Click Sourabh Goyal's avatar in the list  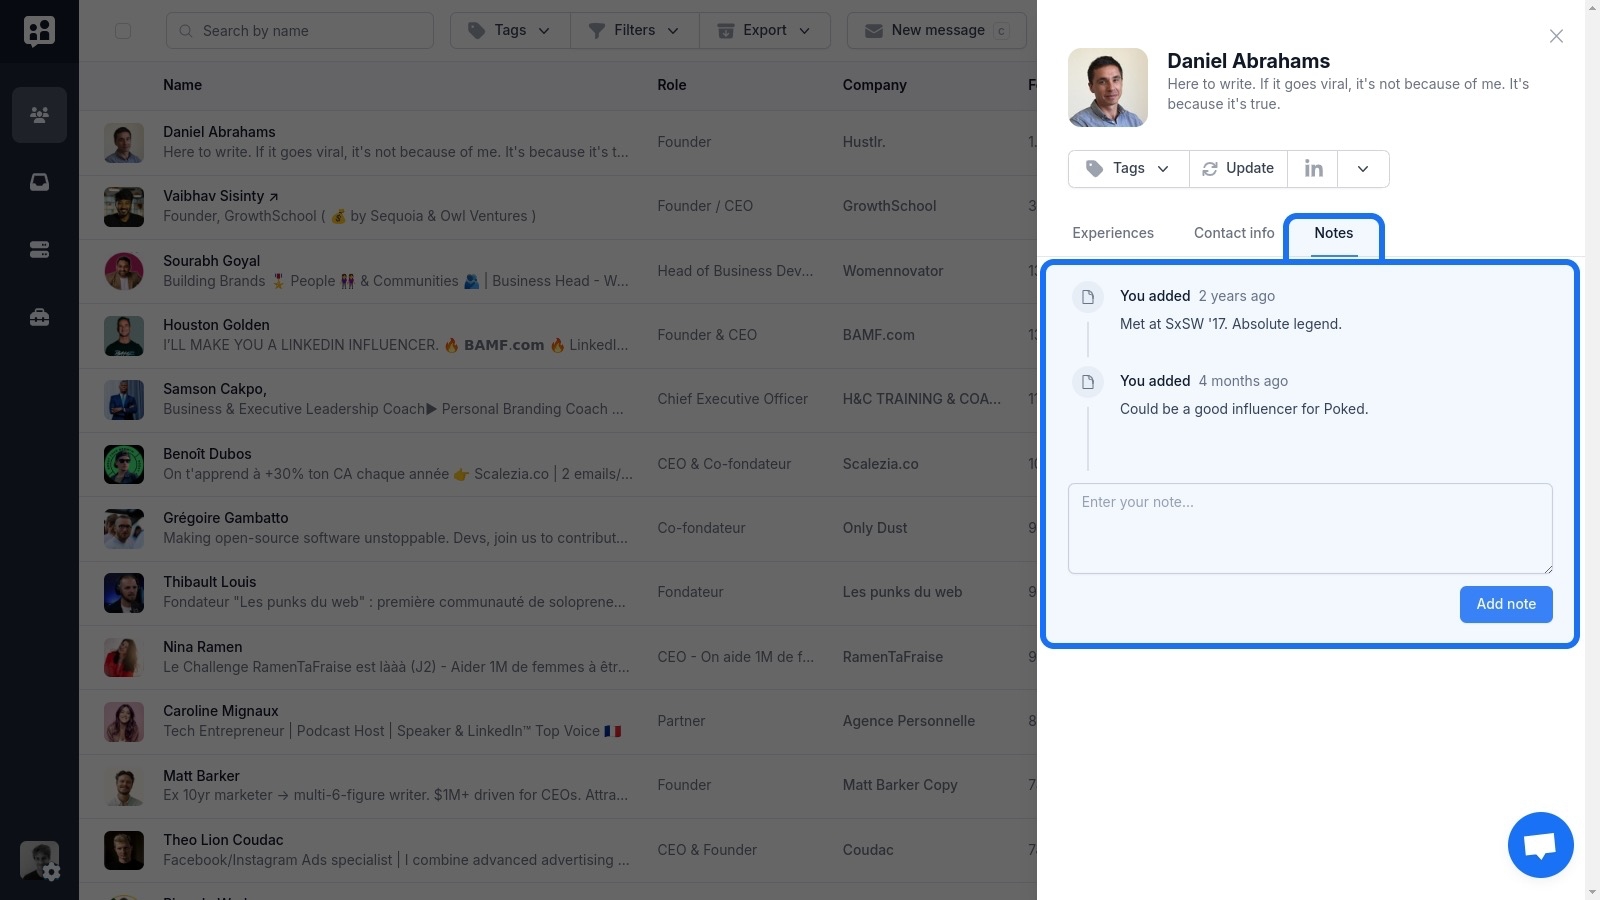click(124, 271)
